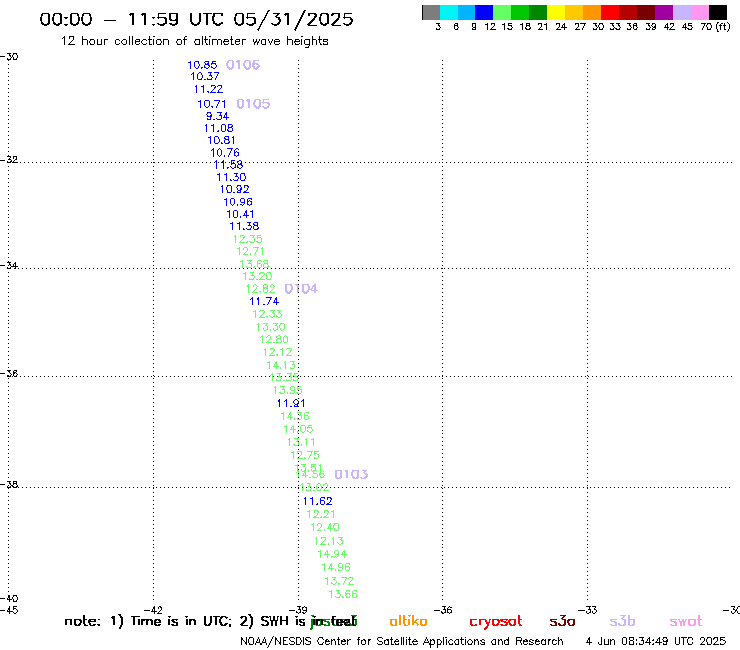
Task: Click the black 70 ft legend swatch
Action: tap(718, 12)
